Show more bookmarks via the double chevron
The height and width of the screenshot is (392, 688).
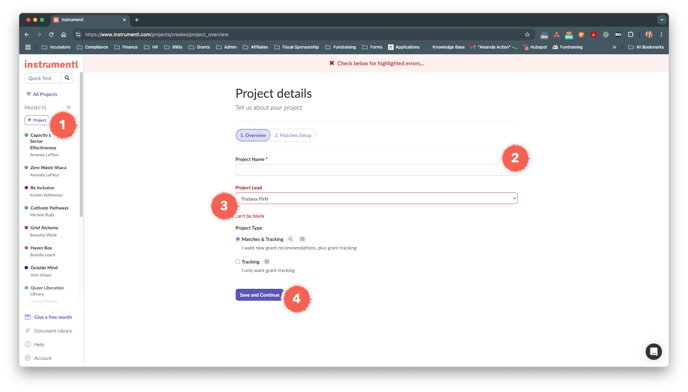(614, 47)
